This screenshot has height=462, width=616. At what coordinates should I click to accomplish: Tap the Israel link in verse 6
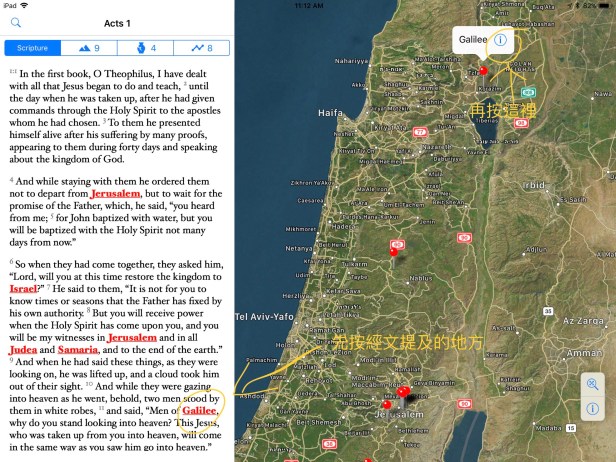[28, 287]
